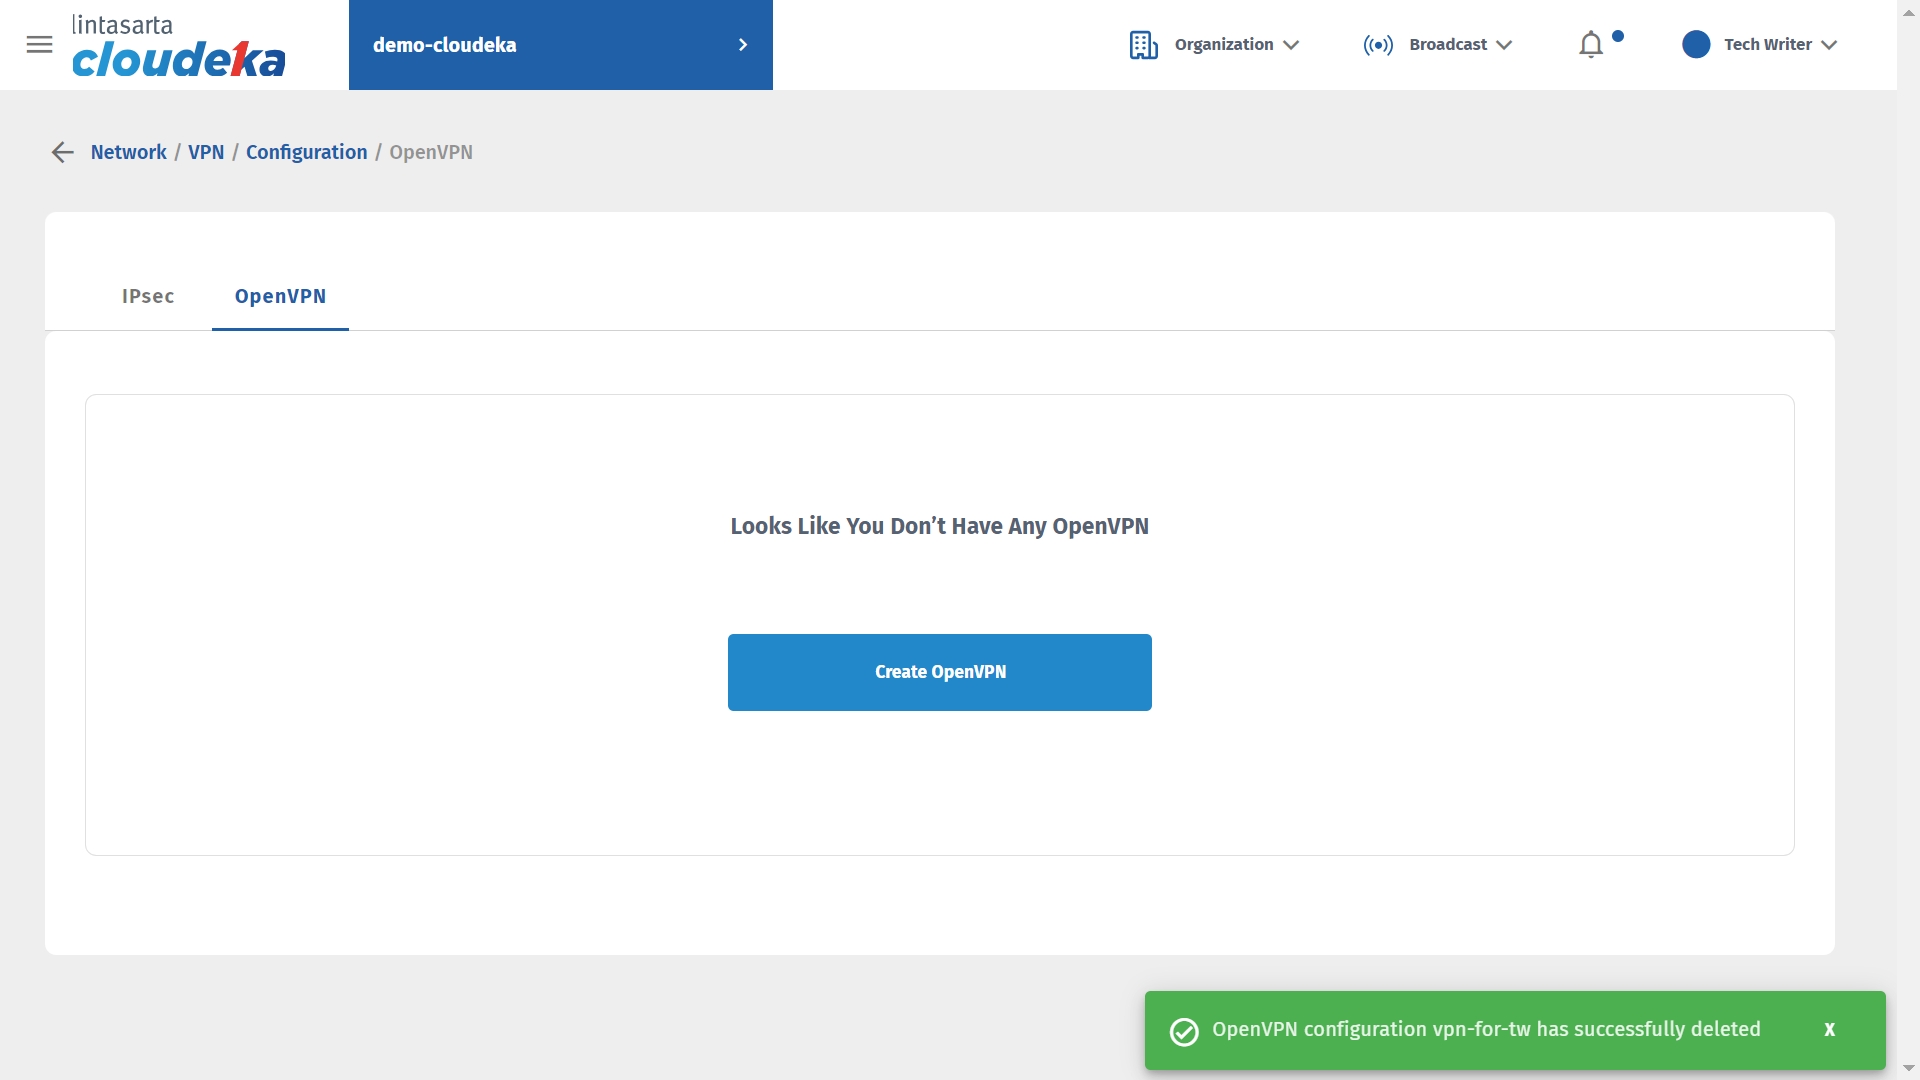The image size is (1920, 1080).
Task: Switch to the IPsec tab
Action: click(148, 297)
